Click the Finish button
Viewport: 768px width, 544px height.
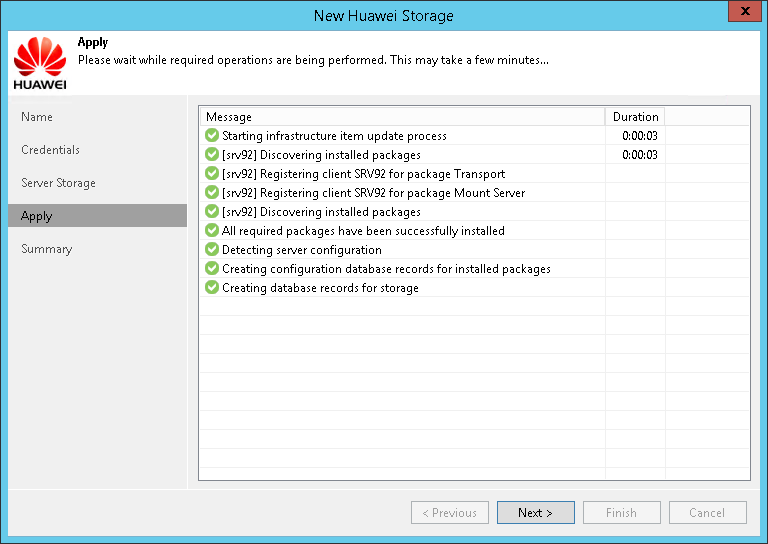click(x=622, y=512)
